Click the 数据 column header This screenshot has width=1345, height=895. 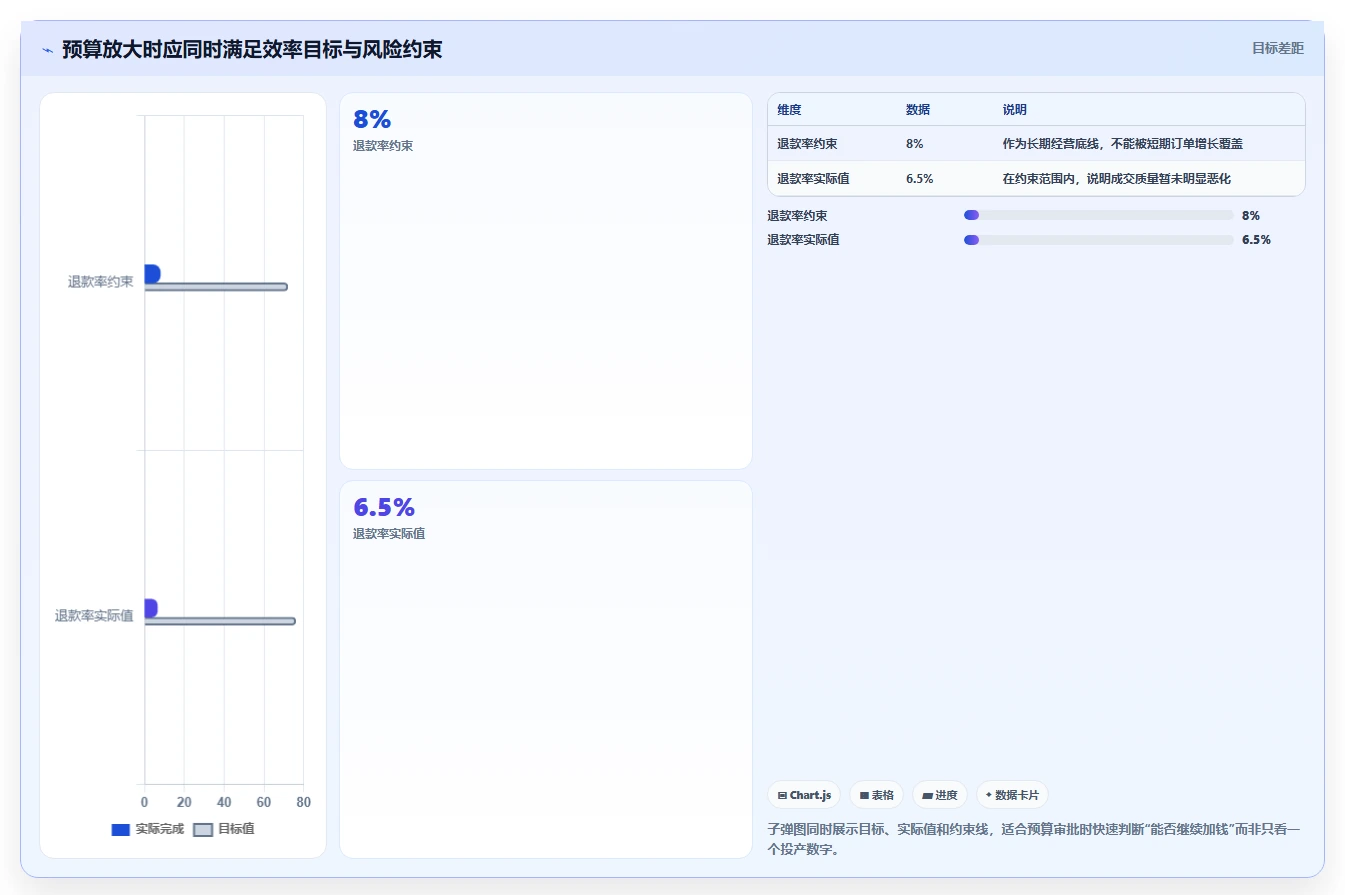pyautogui.click(x=918, y=110)
